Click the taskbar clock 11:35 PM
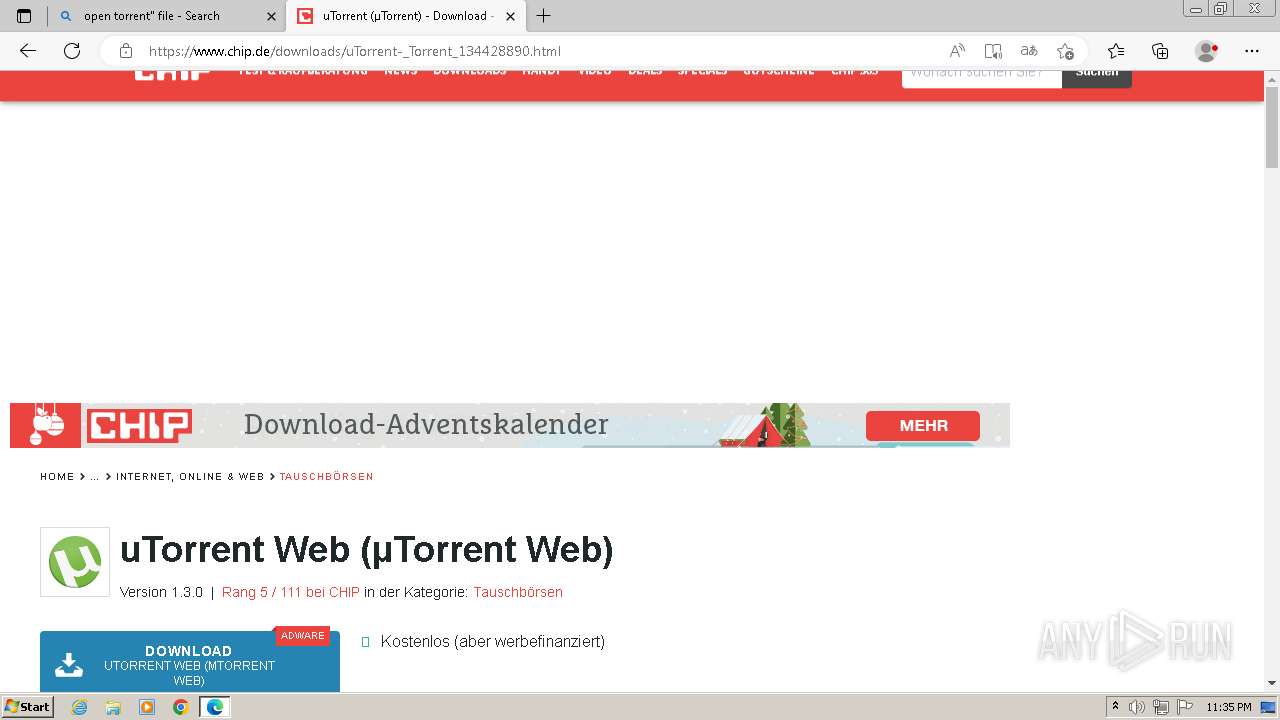Viewport: 1280px width, 720px height. (1229, 707)
